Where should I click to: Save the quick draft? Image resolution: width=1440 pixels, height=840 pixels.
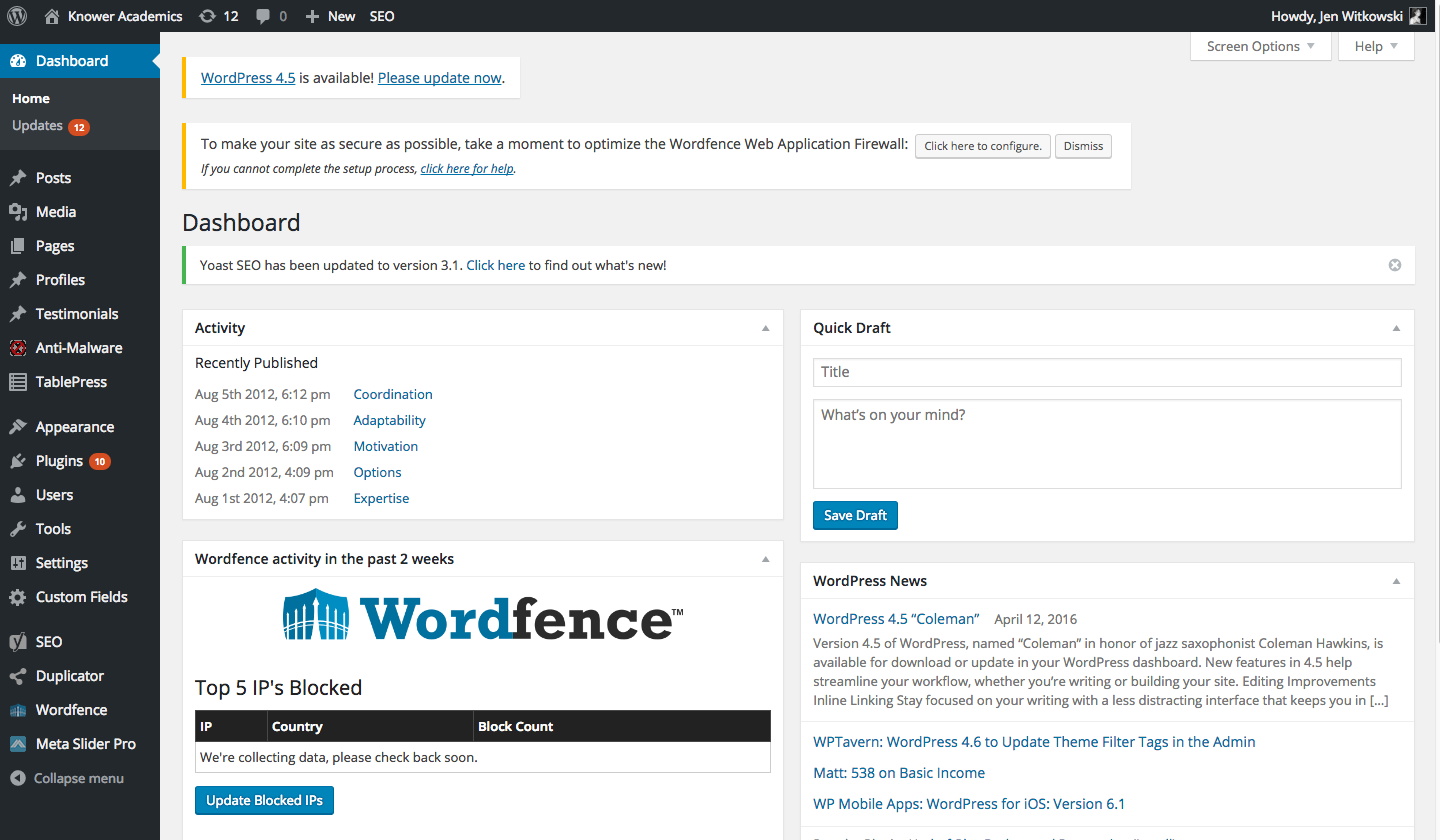tap(856, 515)
